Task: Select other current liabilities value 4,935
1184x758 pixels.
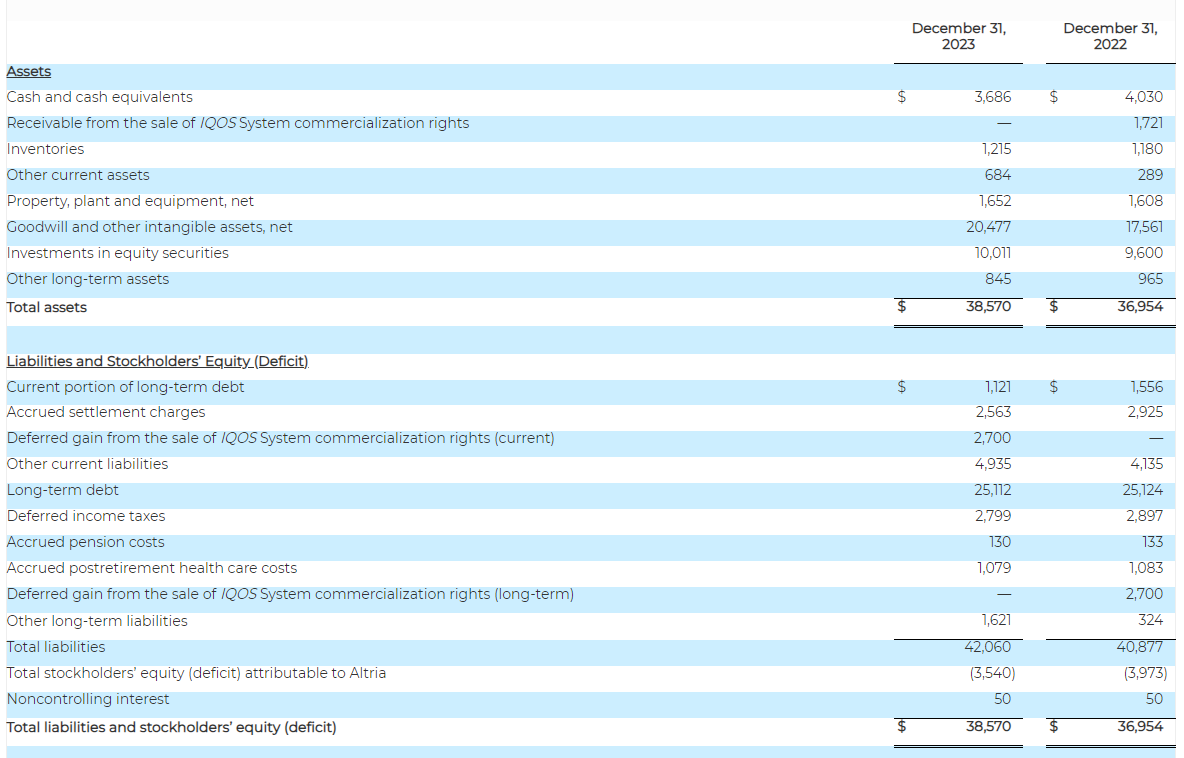Action: [x=993, y=464]
